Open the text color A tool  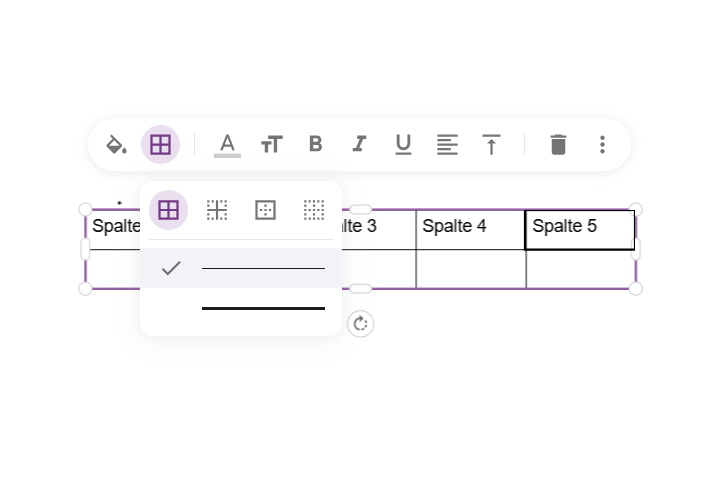point(227,144)
